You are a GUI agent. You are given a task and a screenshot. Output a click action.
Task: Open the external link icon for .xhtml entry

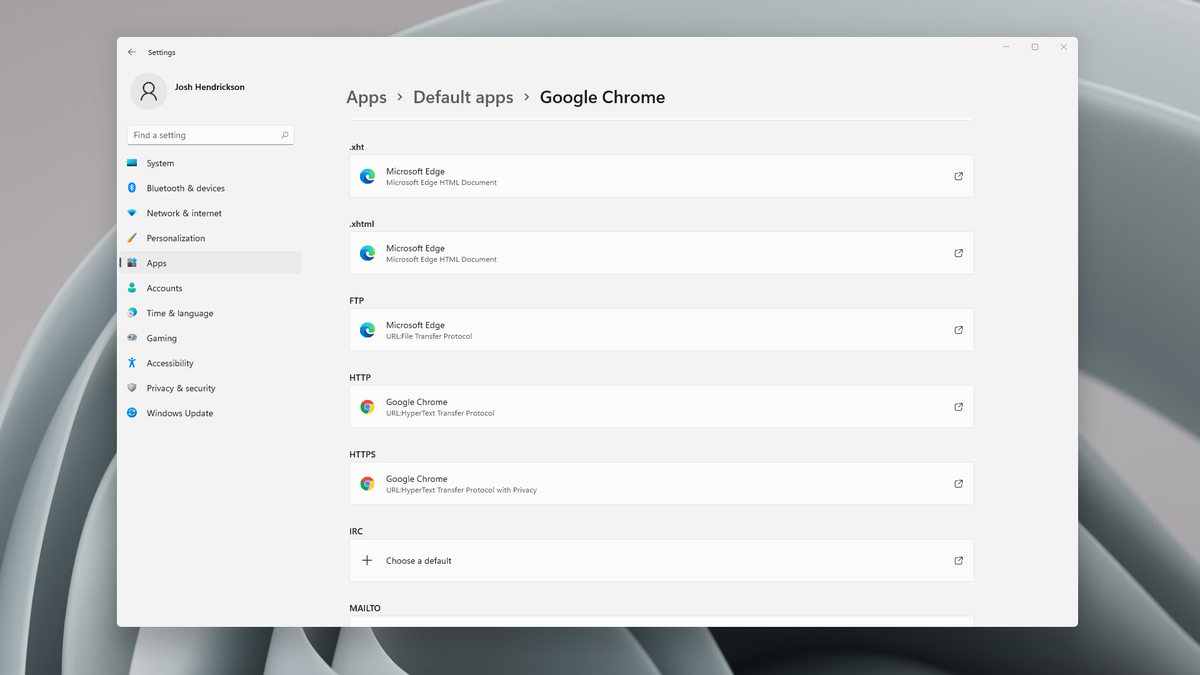coord(958,252)
